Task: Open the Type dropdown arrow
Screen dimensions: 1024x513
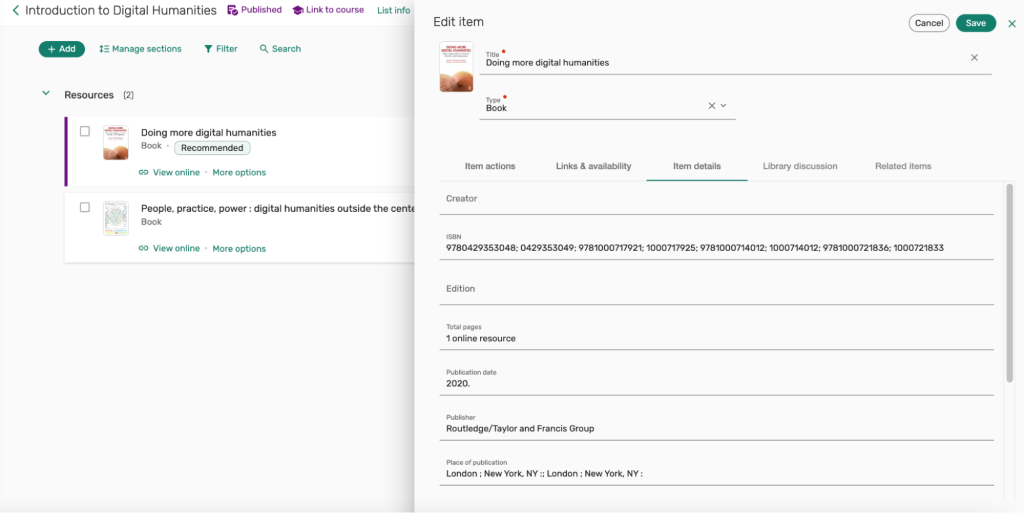Action: pyautogui.click(x=724, y=105)
